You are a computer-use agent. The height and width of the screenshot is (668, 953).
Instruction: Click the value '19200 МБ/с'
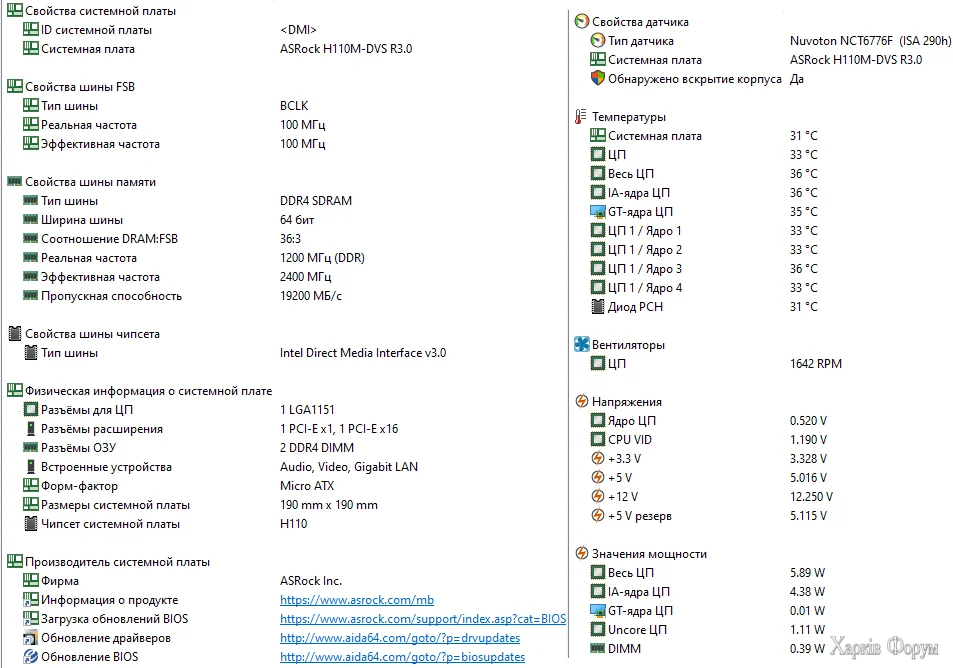(311, 296)
